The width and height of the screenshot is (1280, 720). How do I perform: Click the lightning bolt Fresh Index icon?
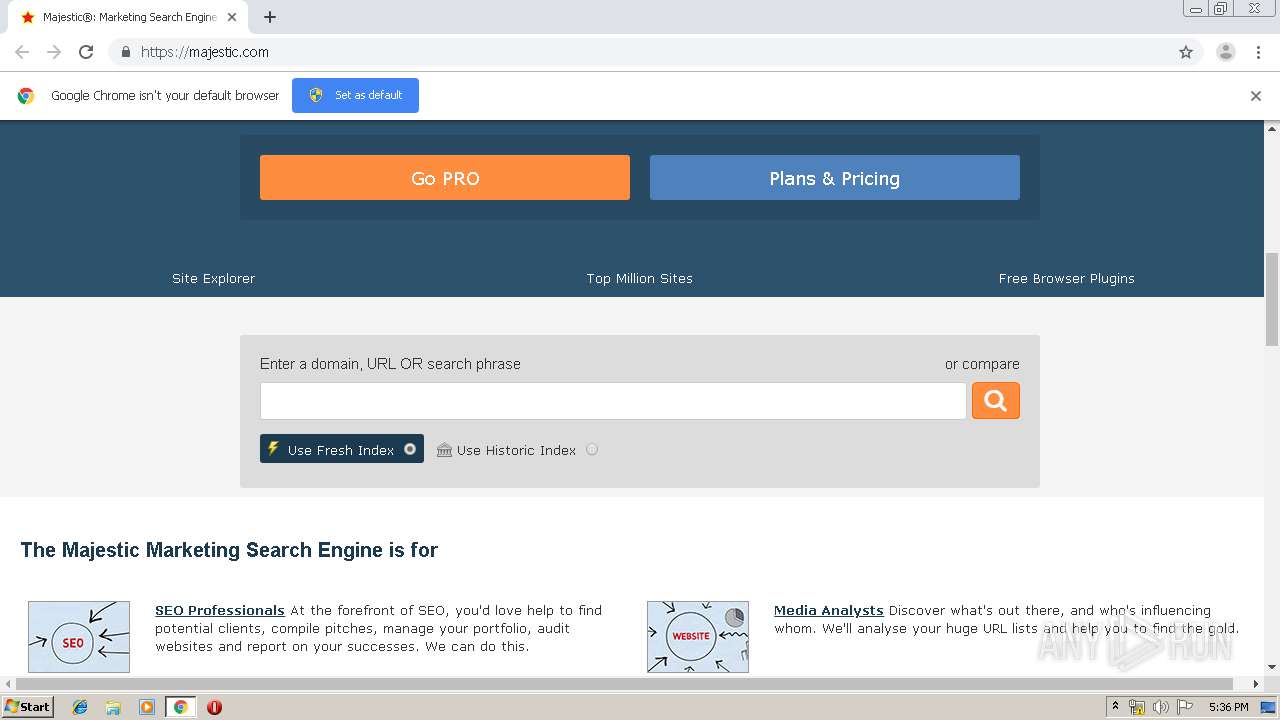coord(273,449)
